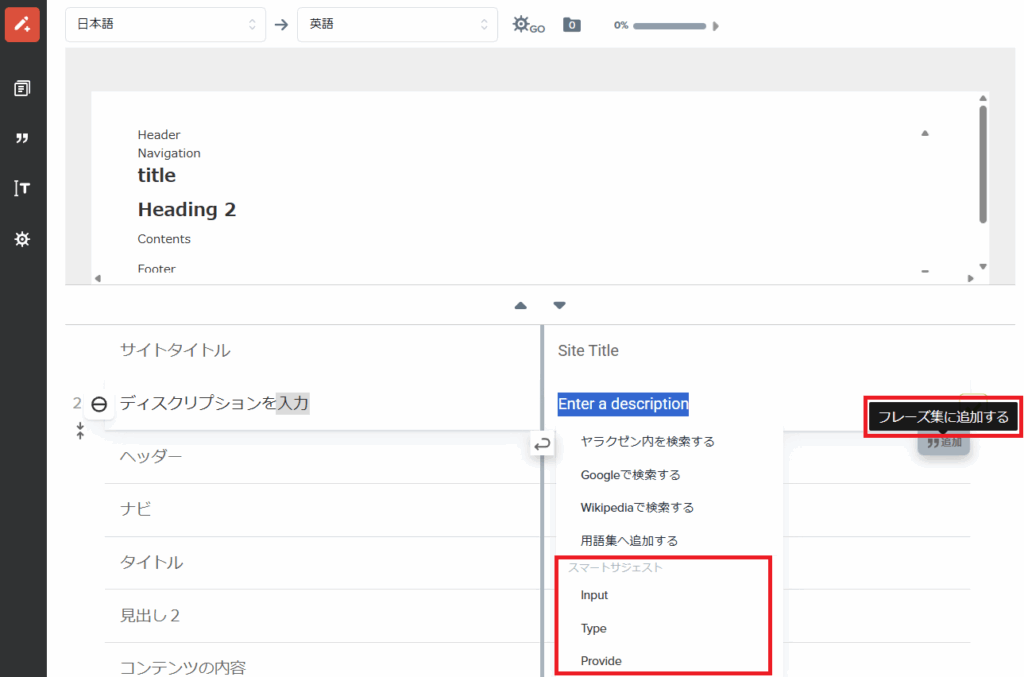Click the 0% translation progress bar
Image resolution: width=1024 pixels, height=677 pixels.
pyautogui.click(x=669, y=25)
